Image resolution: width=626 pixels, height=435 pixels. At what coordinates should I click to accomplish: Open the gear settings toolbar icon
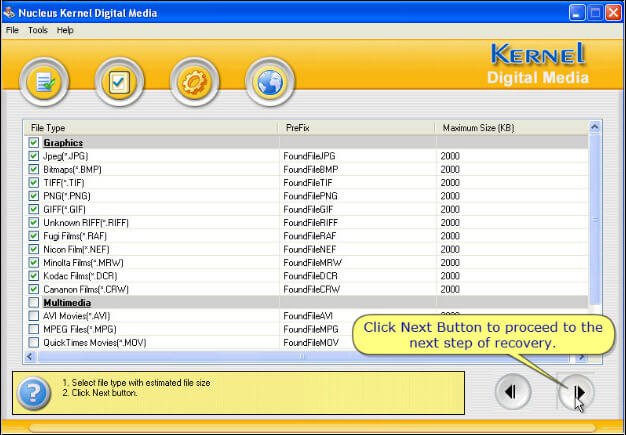(194, 82)
